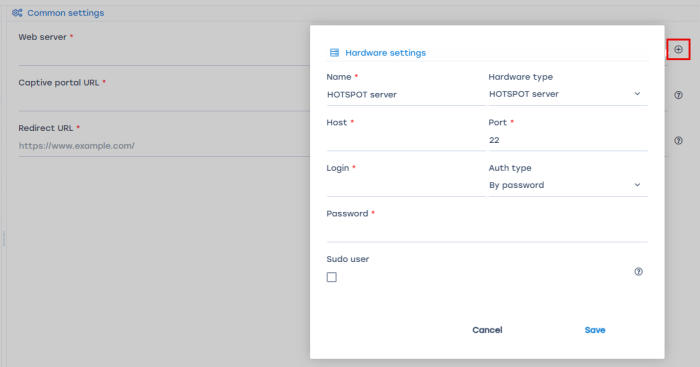Open help icon beside Captive portal URL
700x367 pixels.
[678, 95]
